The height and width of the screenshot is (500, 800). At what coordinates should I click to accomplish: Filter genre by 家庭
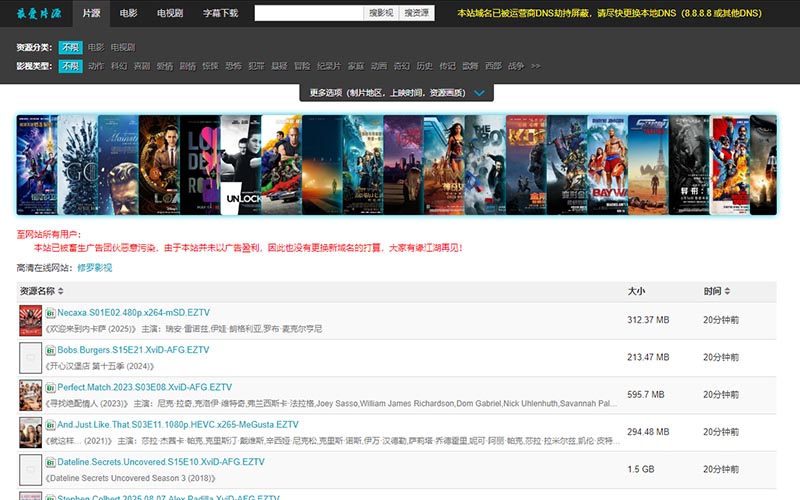pos(356,66)
